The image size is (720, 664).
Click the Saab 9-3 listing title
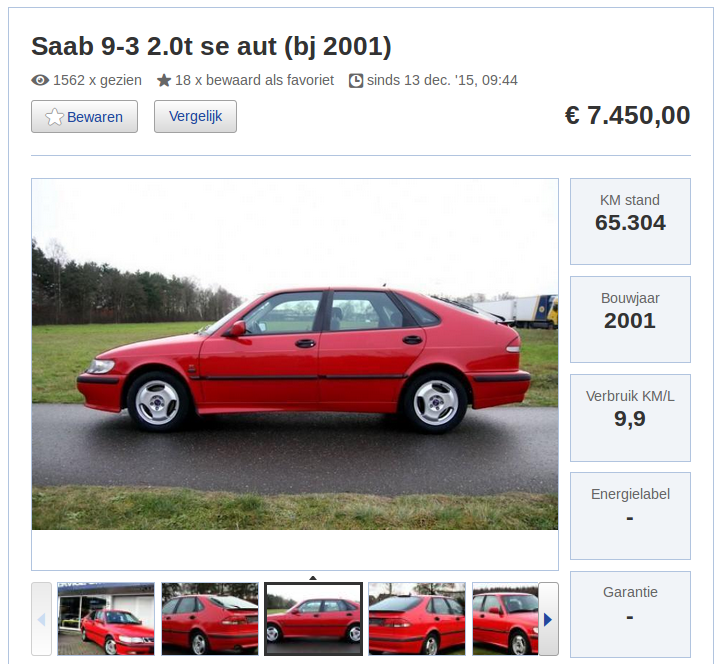(x=211, y=46)
